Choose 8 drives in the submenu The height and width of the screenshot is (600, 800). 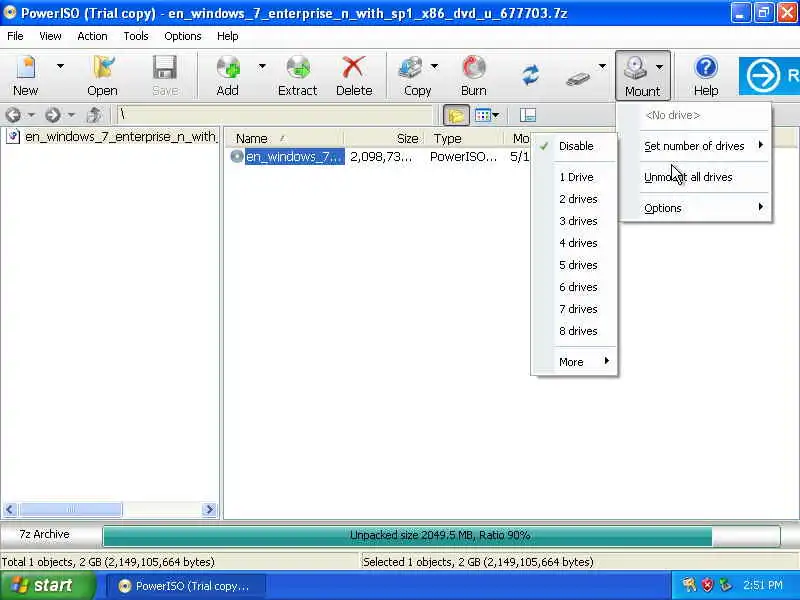pos(574,331)
